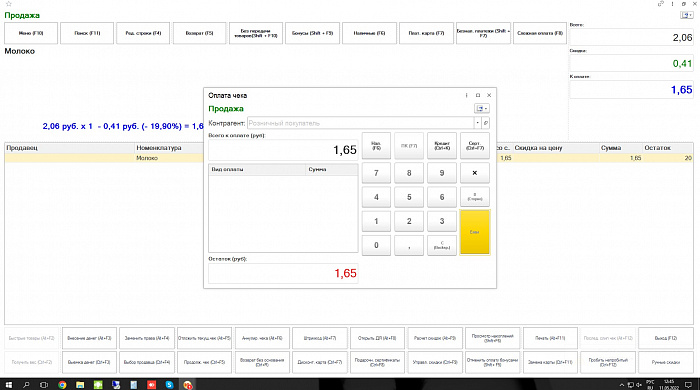Screen dimensions: 700x390
Task: Select cash payment button Нал. (F6)
Action: [376, 145]
